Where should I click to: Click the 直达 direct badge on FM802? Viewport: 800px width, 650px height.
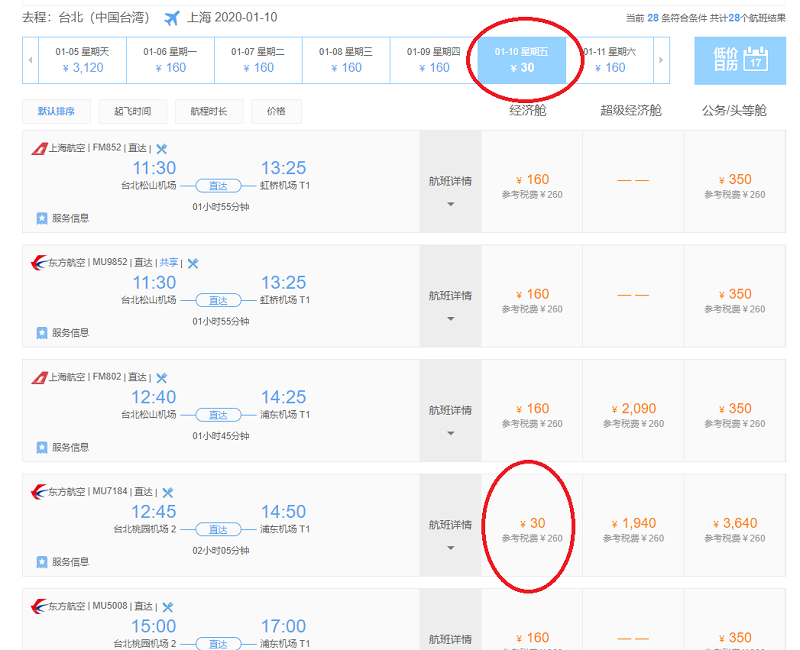point(218,415)
